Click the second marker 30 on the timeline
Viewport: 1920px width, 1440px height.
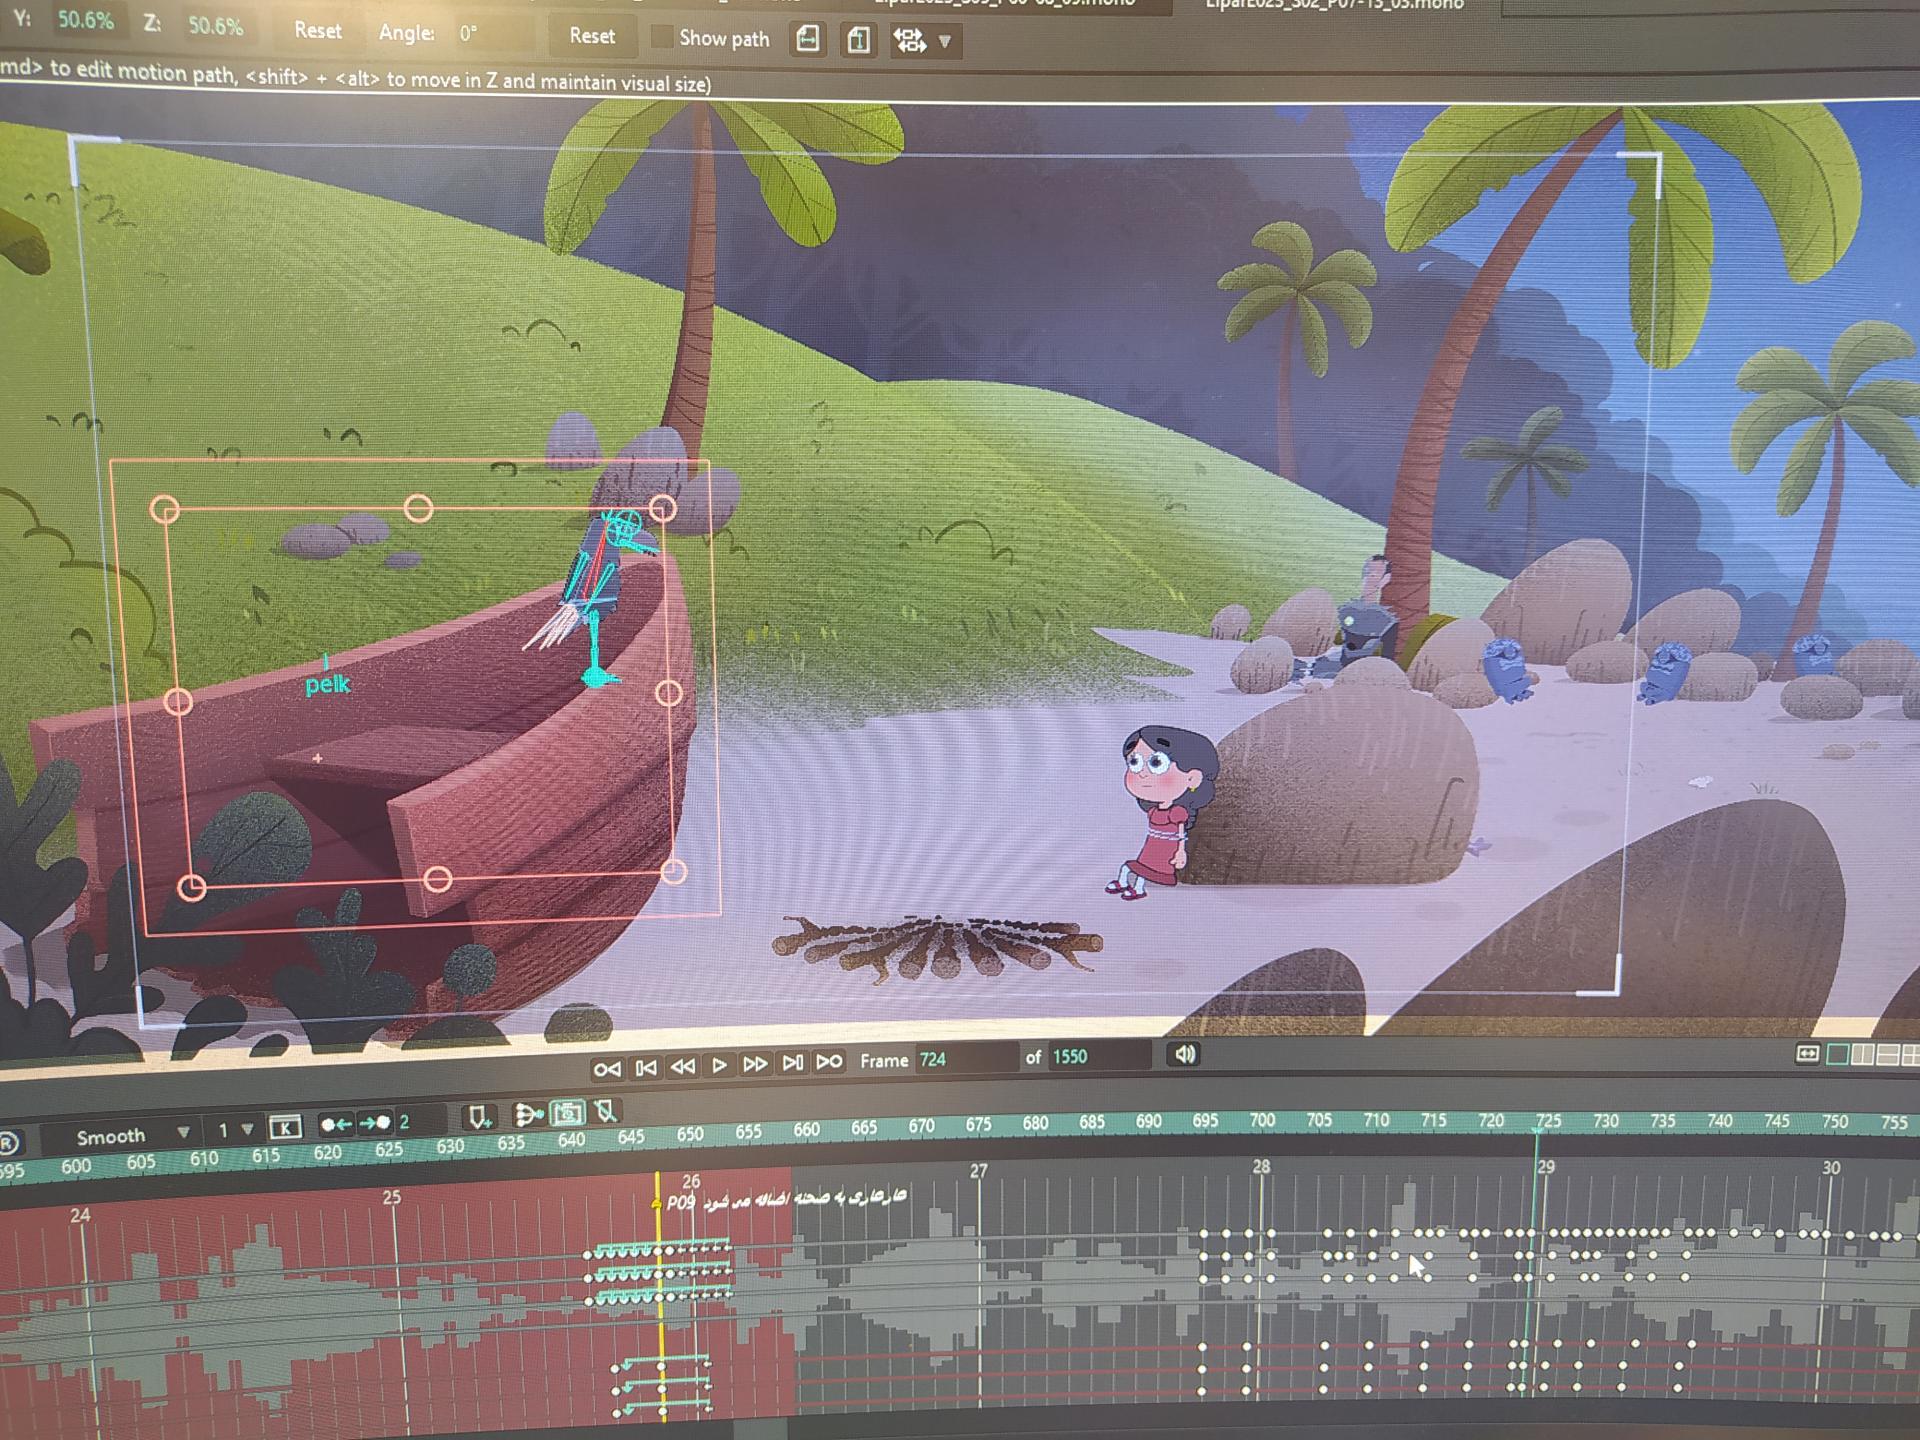pos(1831,1167)
